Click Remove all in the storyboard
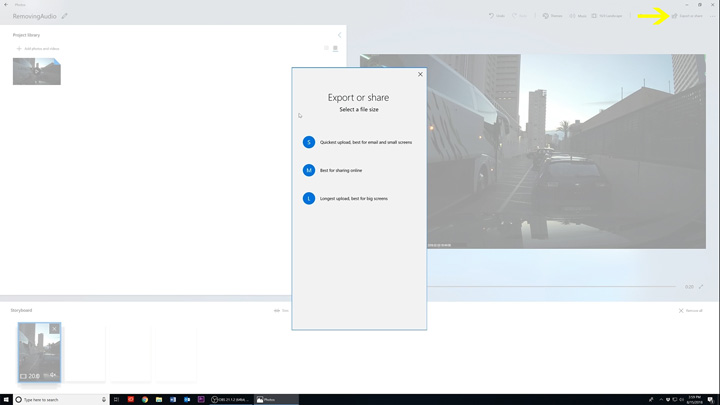 coord(691,310)
